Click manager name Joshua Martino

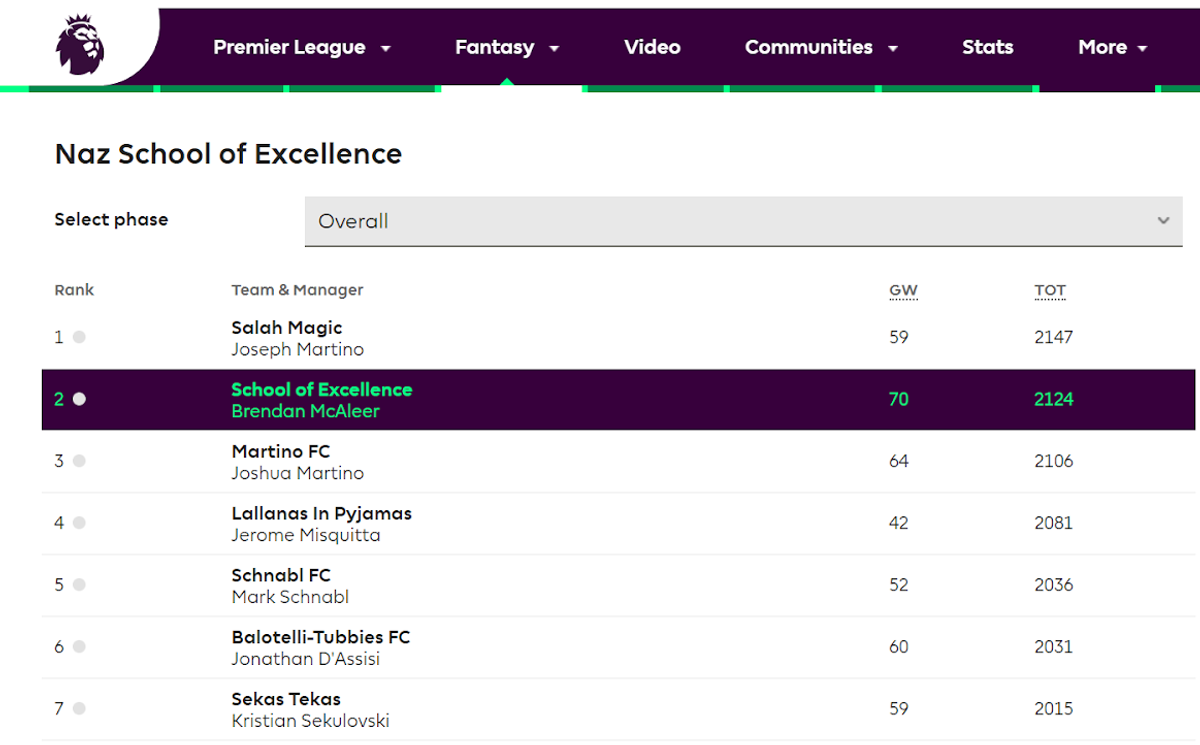[x=297, y=474]
